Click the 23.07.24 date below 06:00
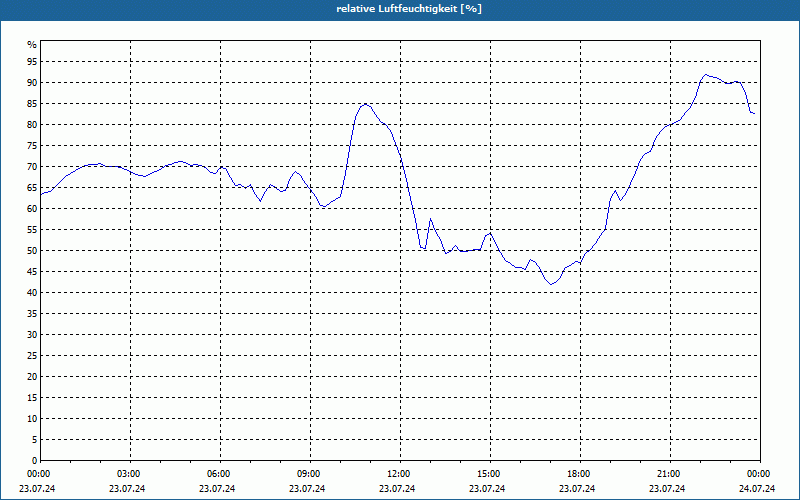Screen dimensions: 800x500 click(x=217, y=489)
